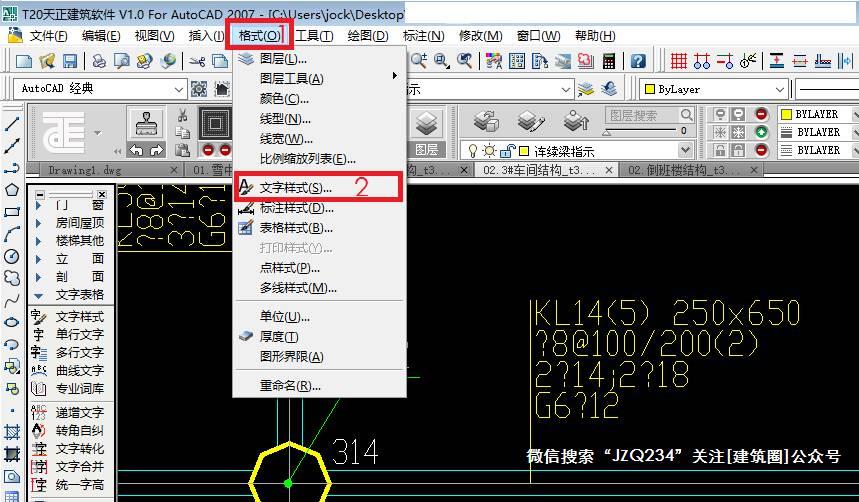Open the layer name dropdown in layers toolbar
The image size is (859, 502).
[x=566, y=89]
